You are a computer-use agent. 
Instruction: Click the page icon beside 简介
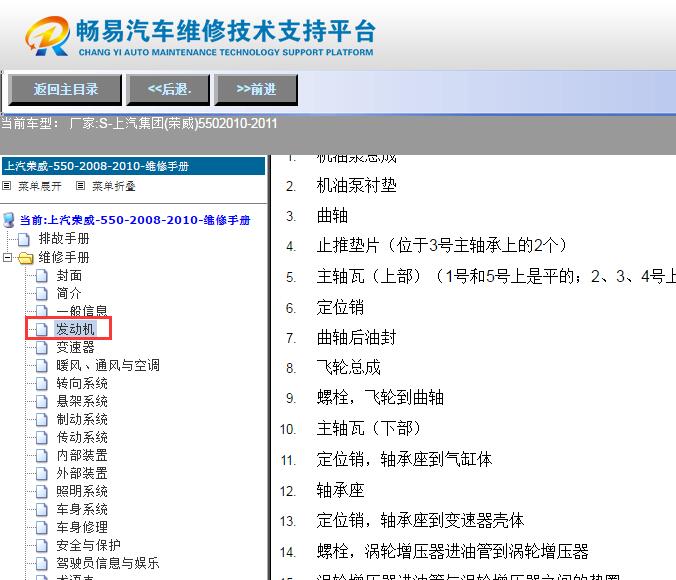[41, 294]
